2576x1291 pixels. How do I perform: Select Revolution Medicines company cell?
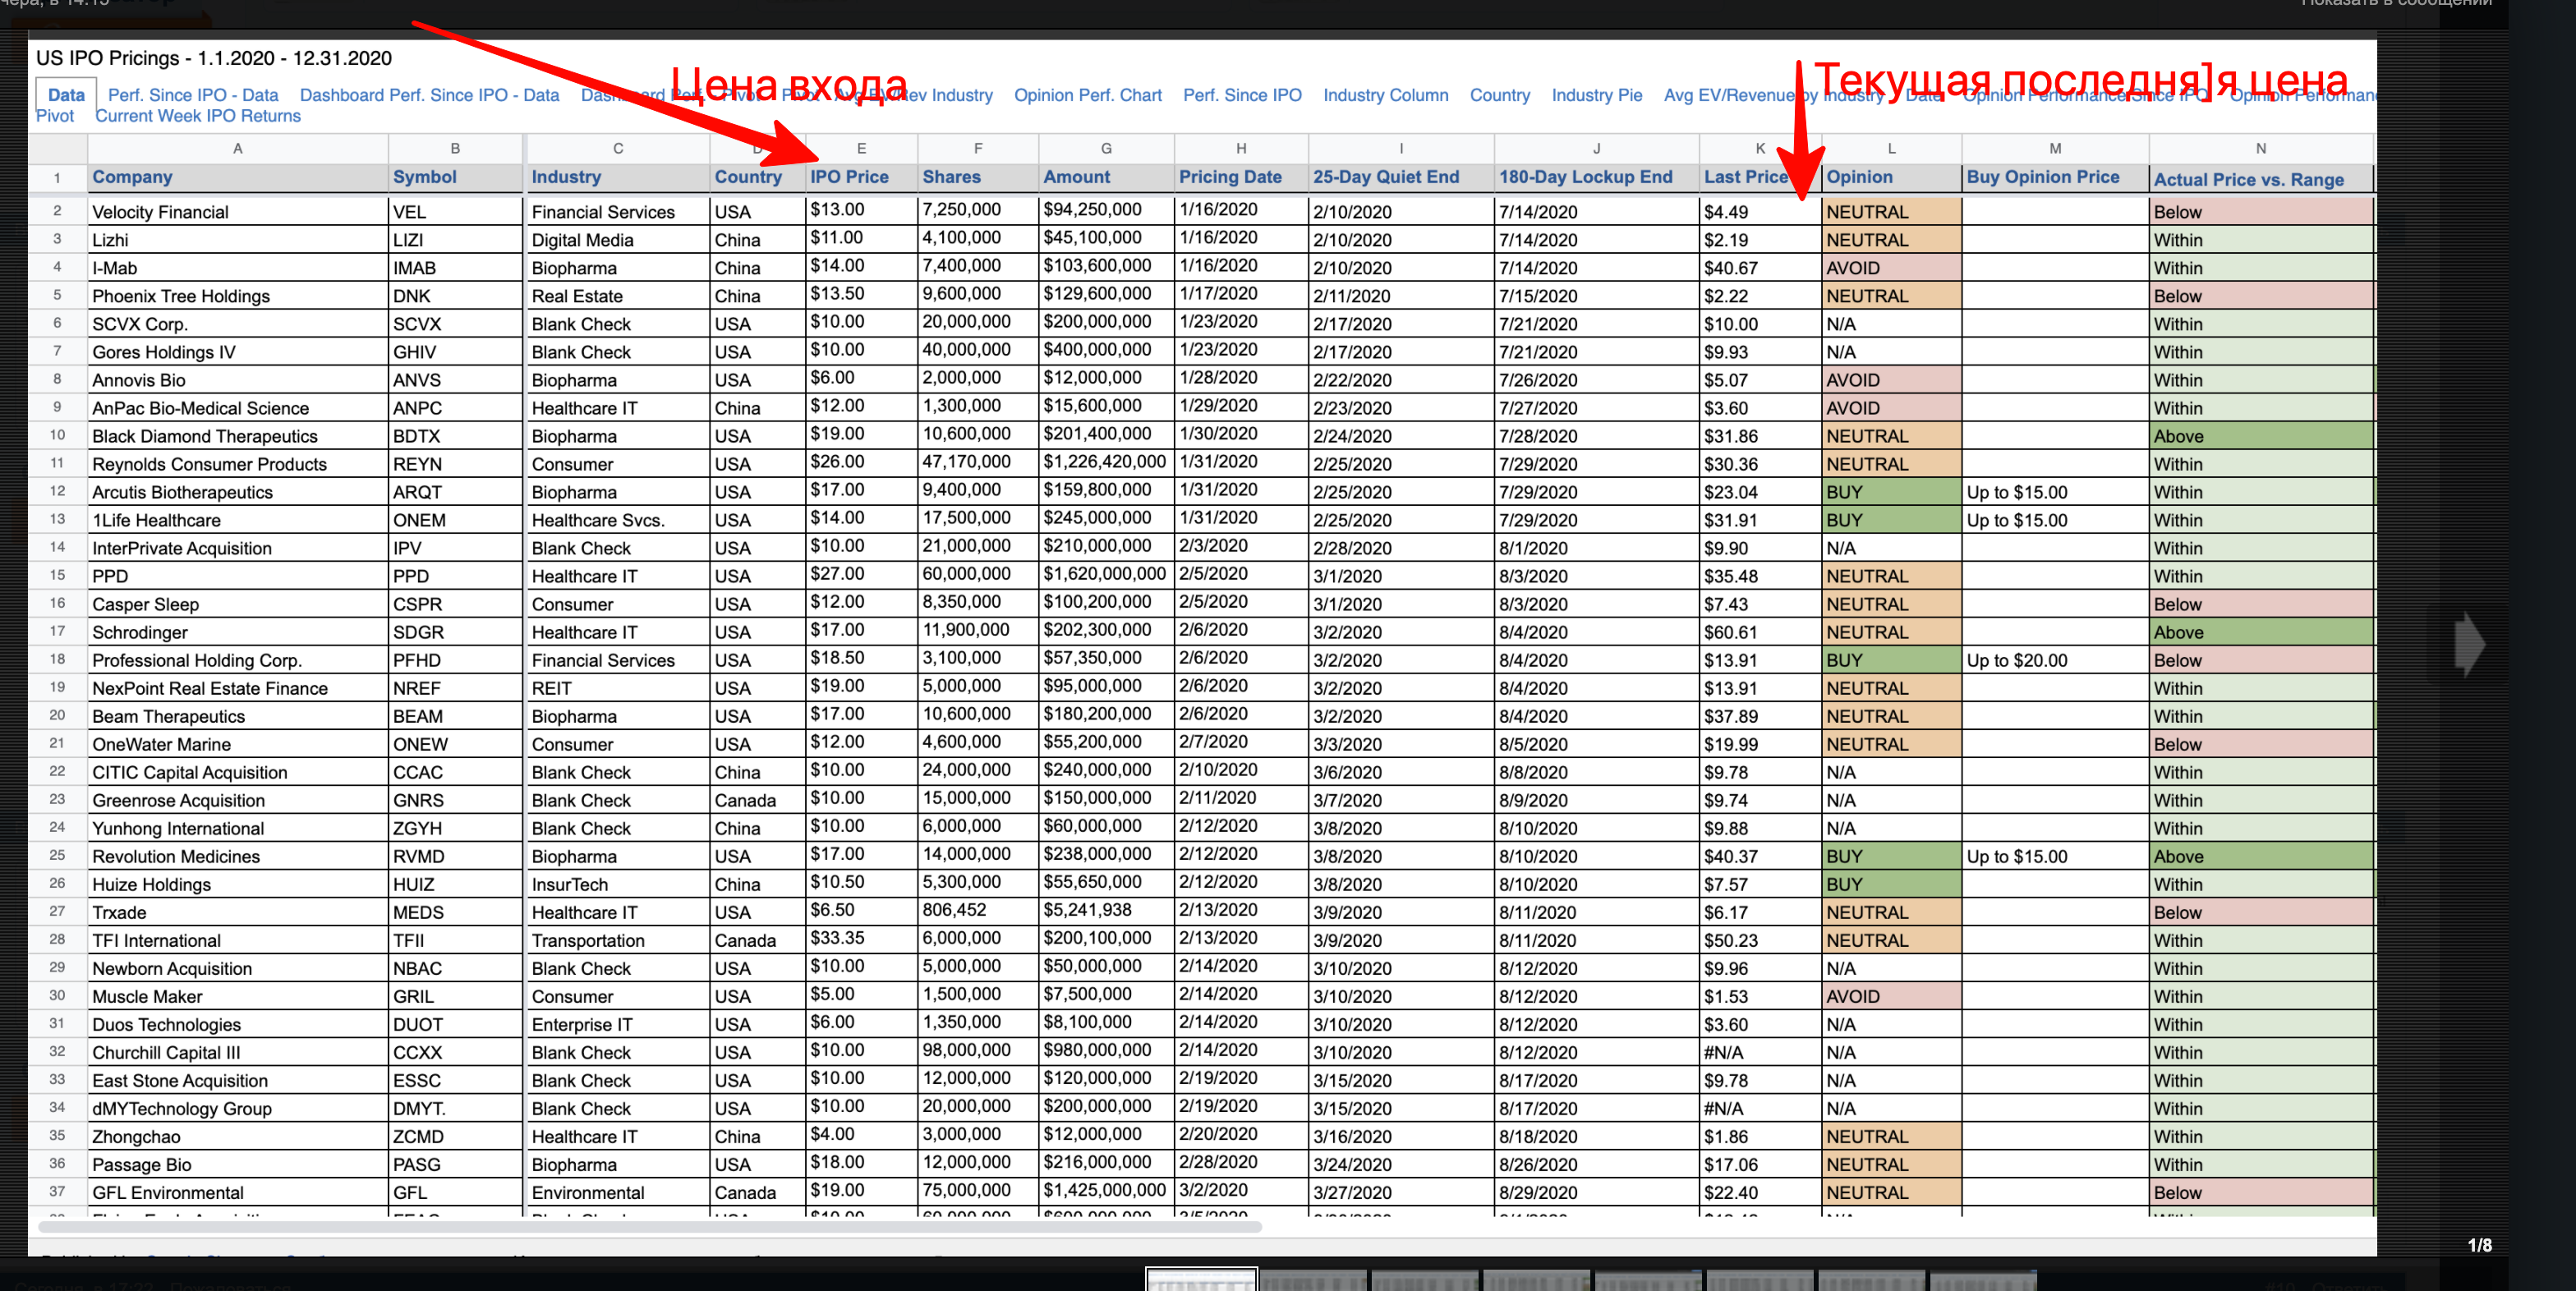238,856
